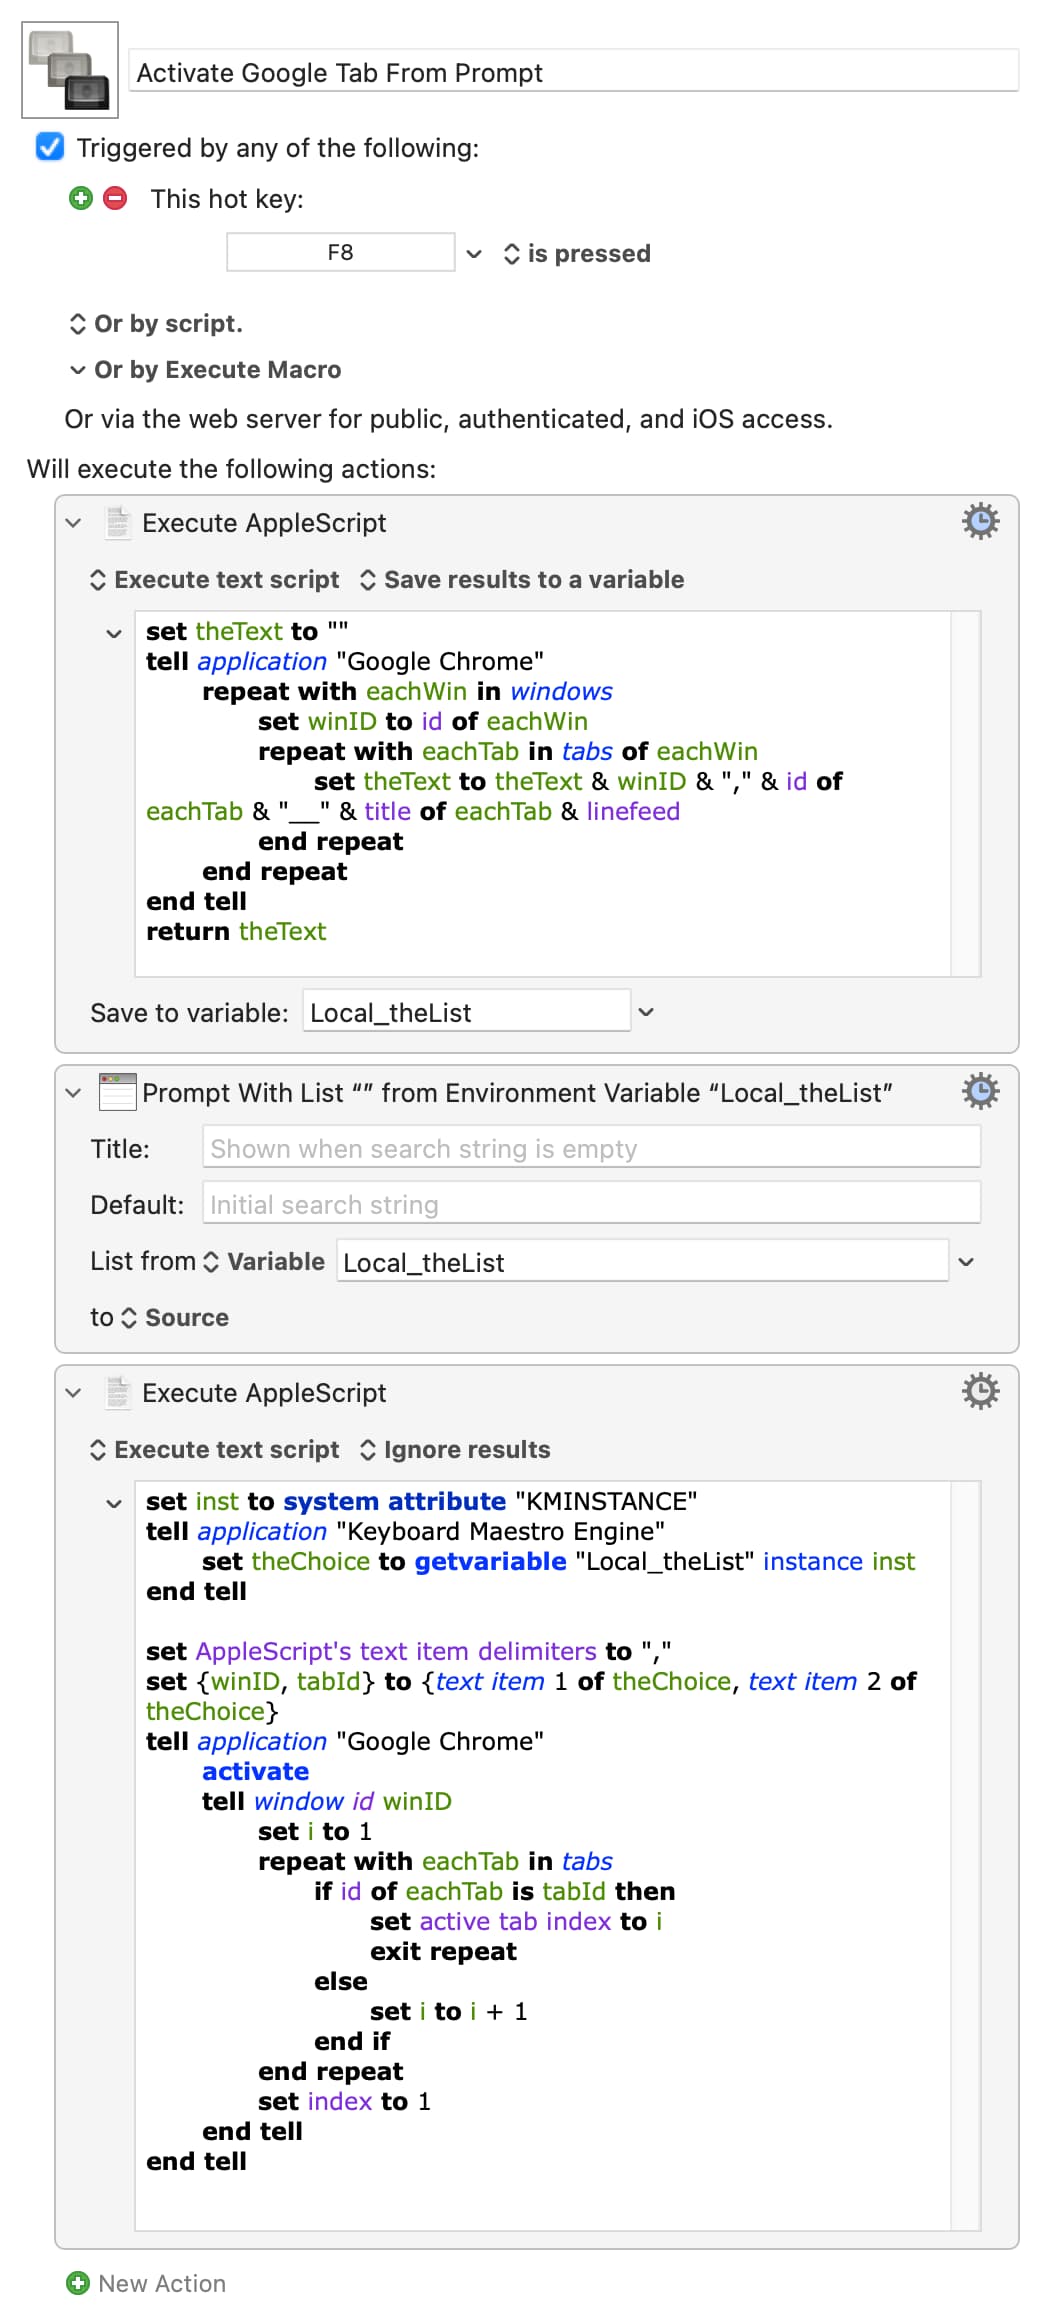The height and width of the screenshot is (2316, 1040).
Task: Open the 'Save results to a variable' menu
Action: (521, 580)
